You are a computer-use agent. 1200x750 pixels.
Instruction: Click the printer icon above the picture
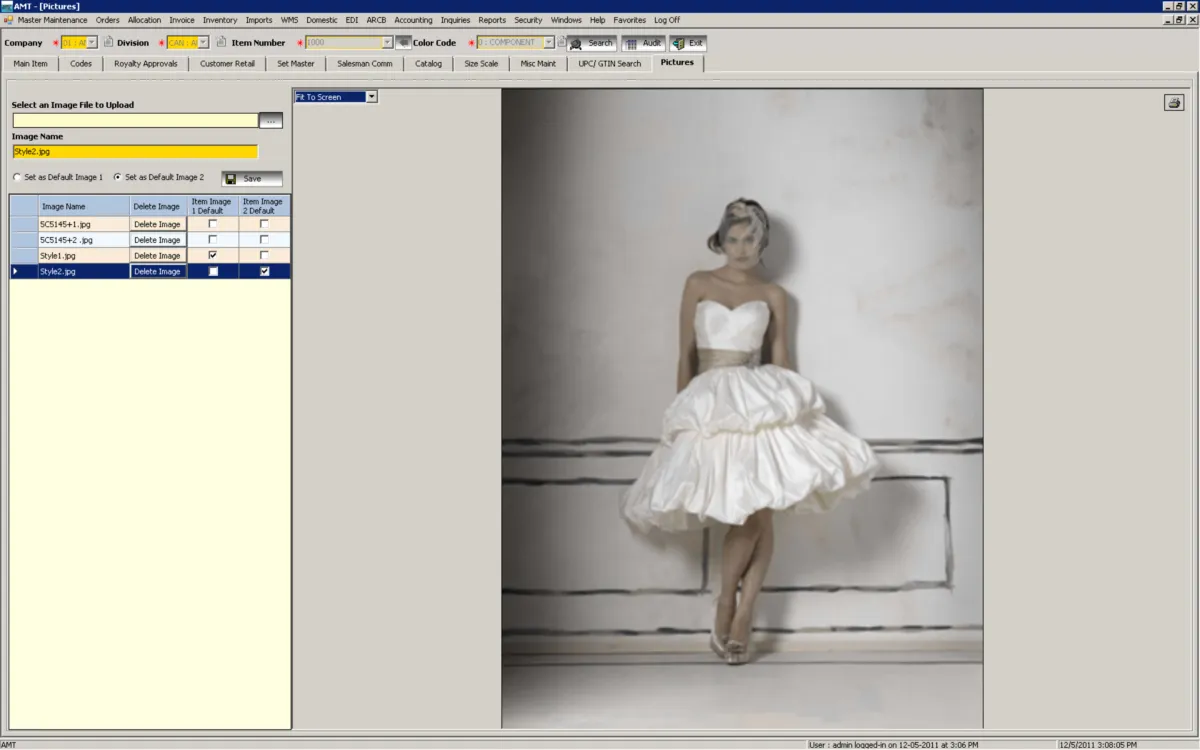coord(1174,103)
